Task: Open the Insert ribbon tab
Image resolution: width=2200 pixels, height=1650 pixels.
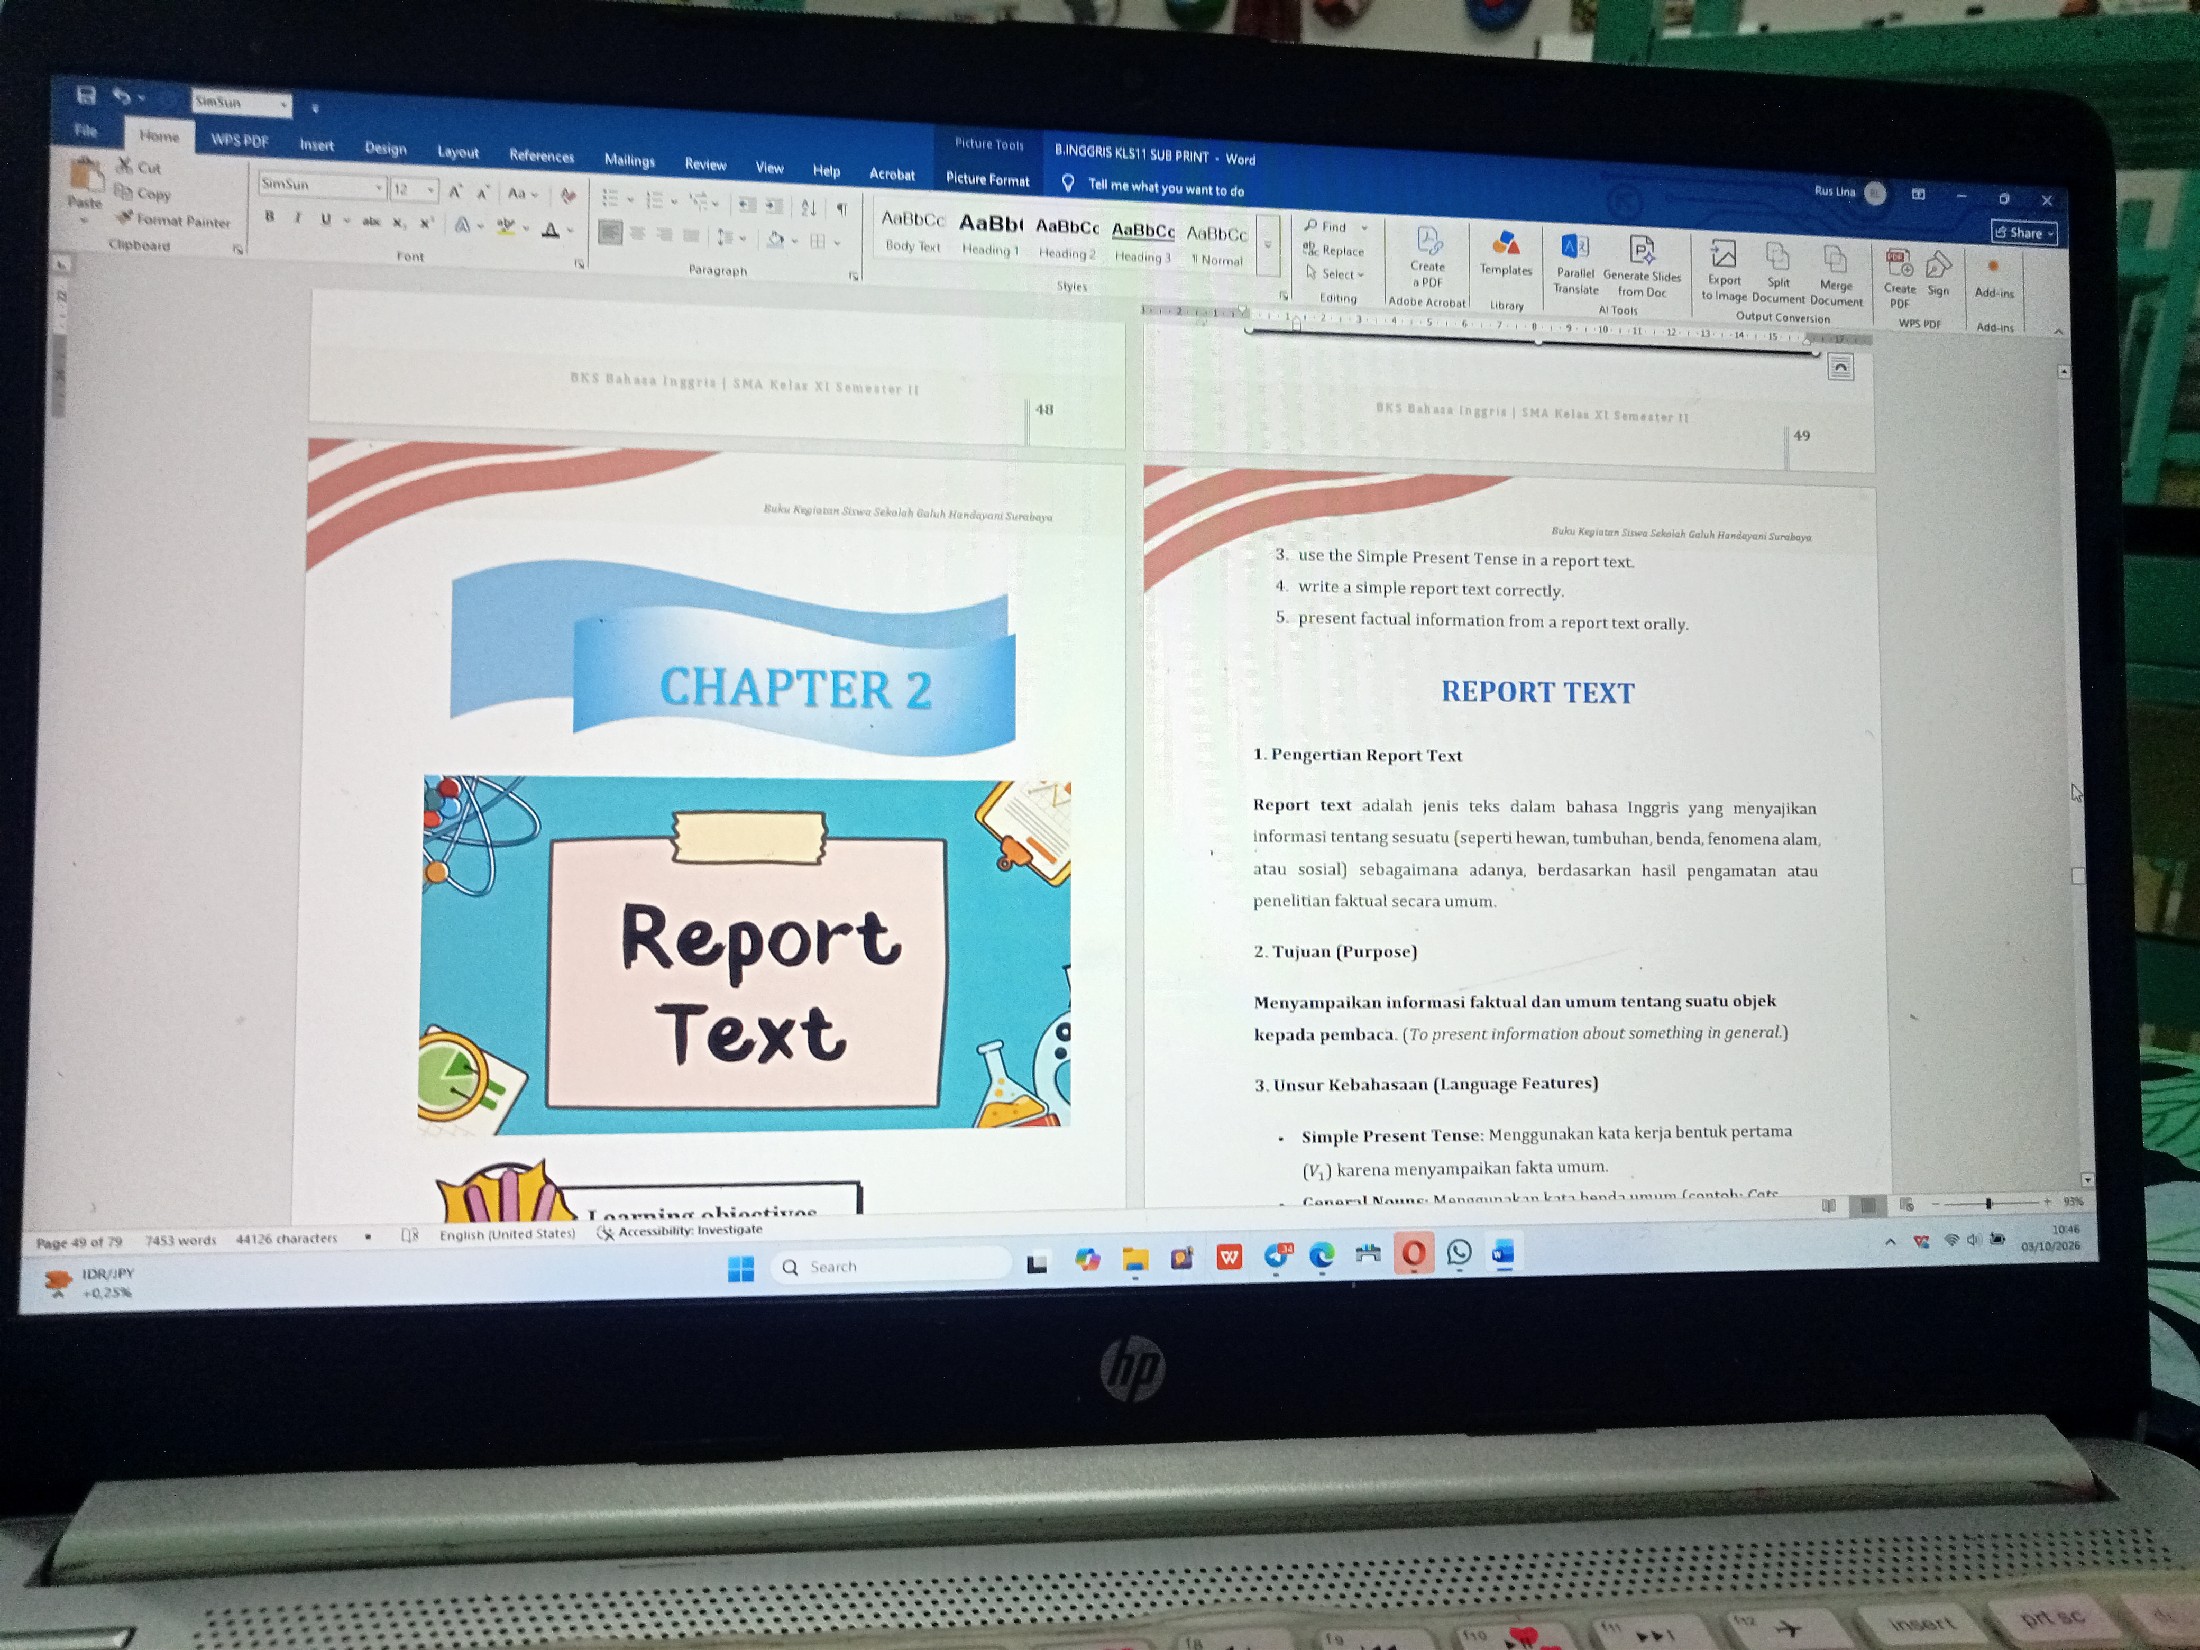Action: tap(316, 145)
